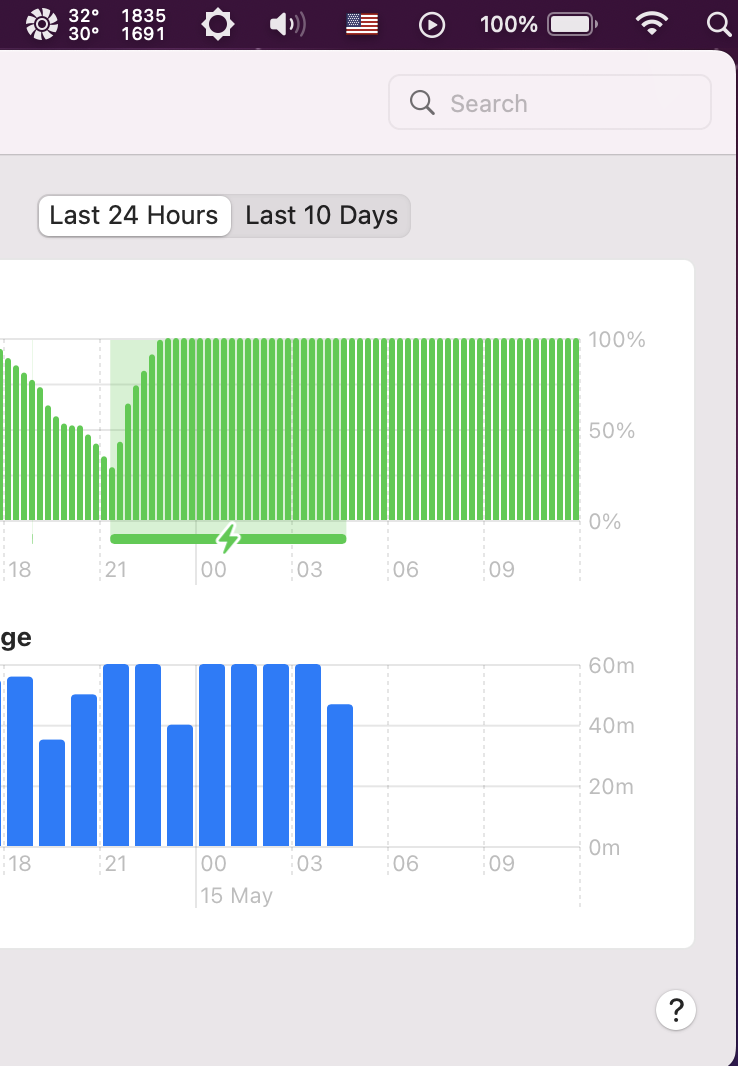
Task: Switch to the Last 10 Days tab
Action: coord(321,216)
